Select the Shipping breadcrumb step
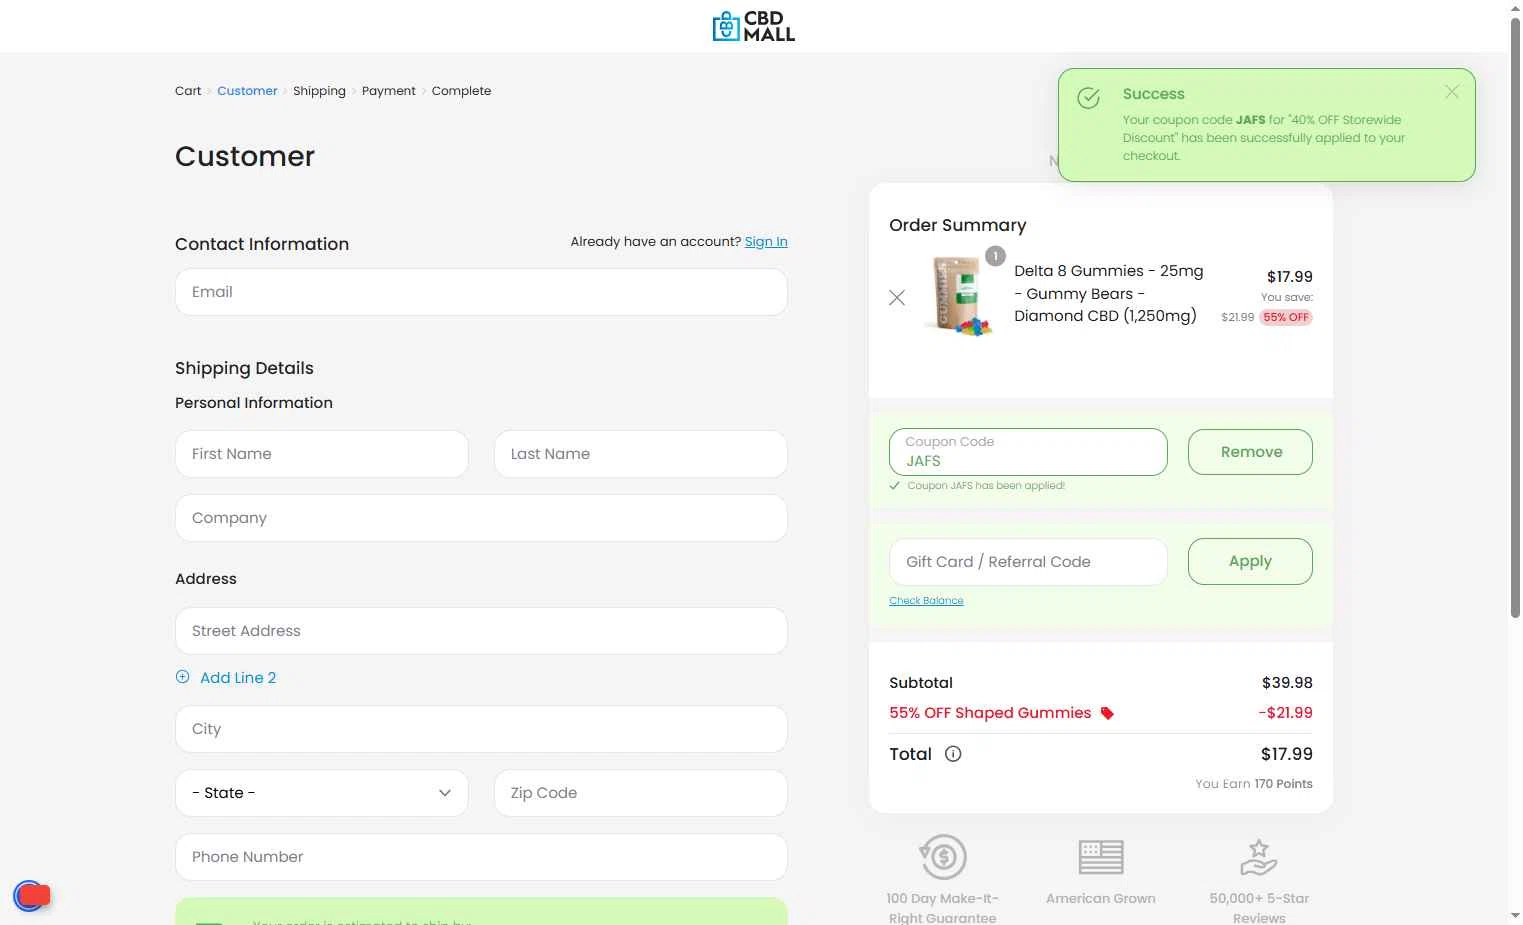This screenshot has width=1523, height=925. (x=319, y=91)
